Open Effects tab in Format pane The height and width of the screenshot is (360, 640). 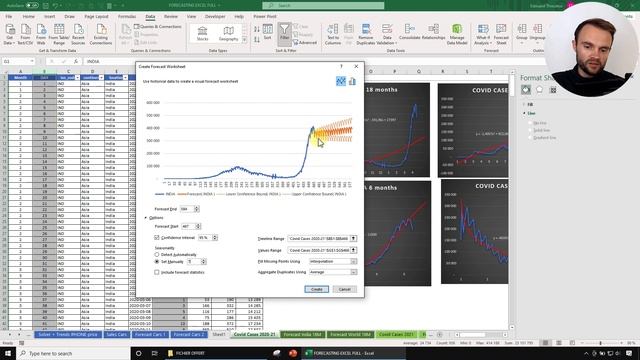539,89
